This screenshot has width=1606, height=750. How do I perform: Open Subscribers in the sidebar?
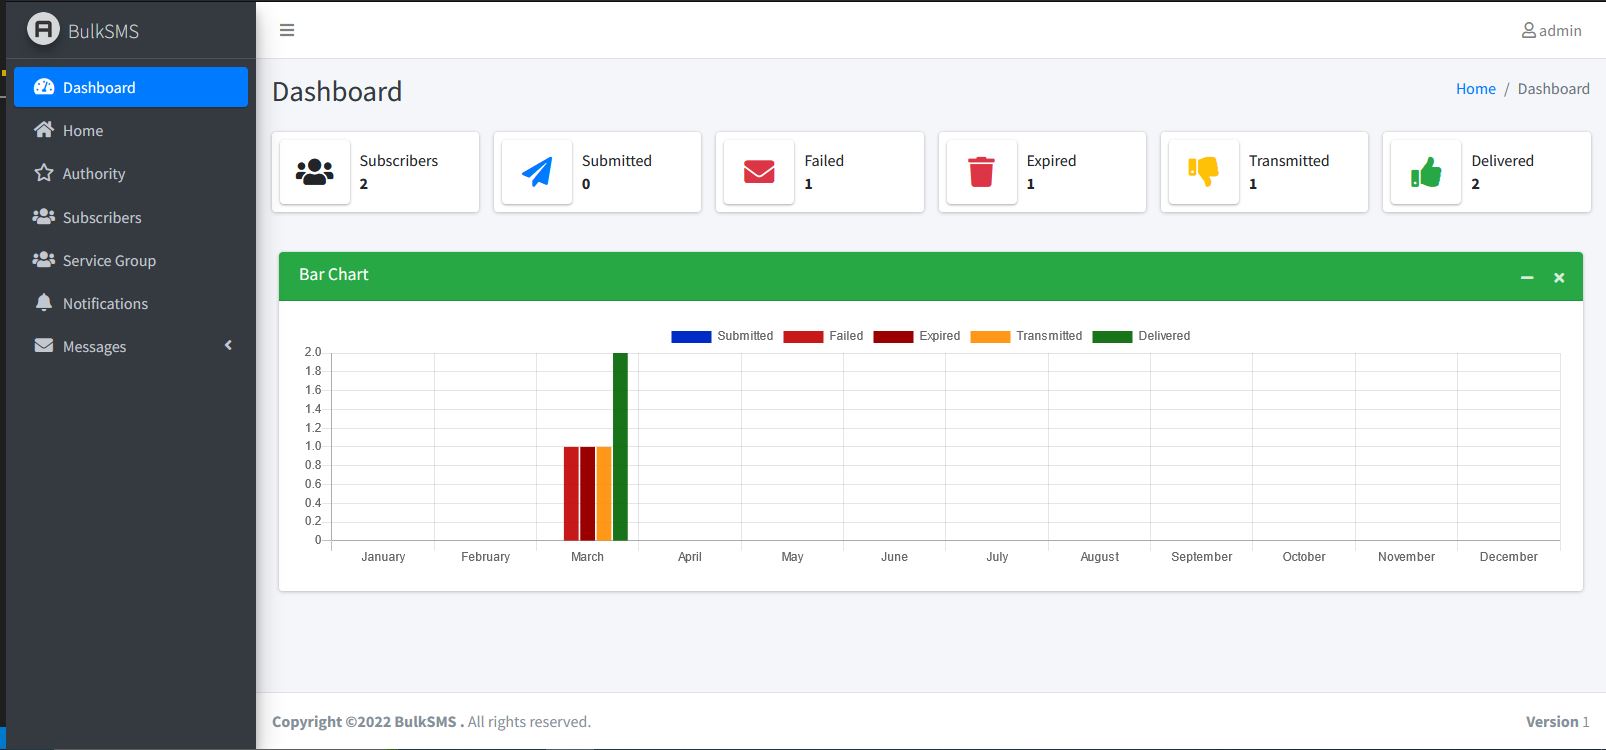pyautogui.click(x=102, y=217)
